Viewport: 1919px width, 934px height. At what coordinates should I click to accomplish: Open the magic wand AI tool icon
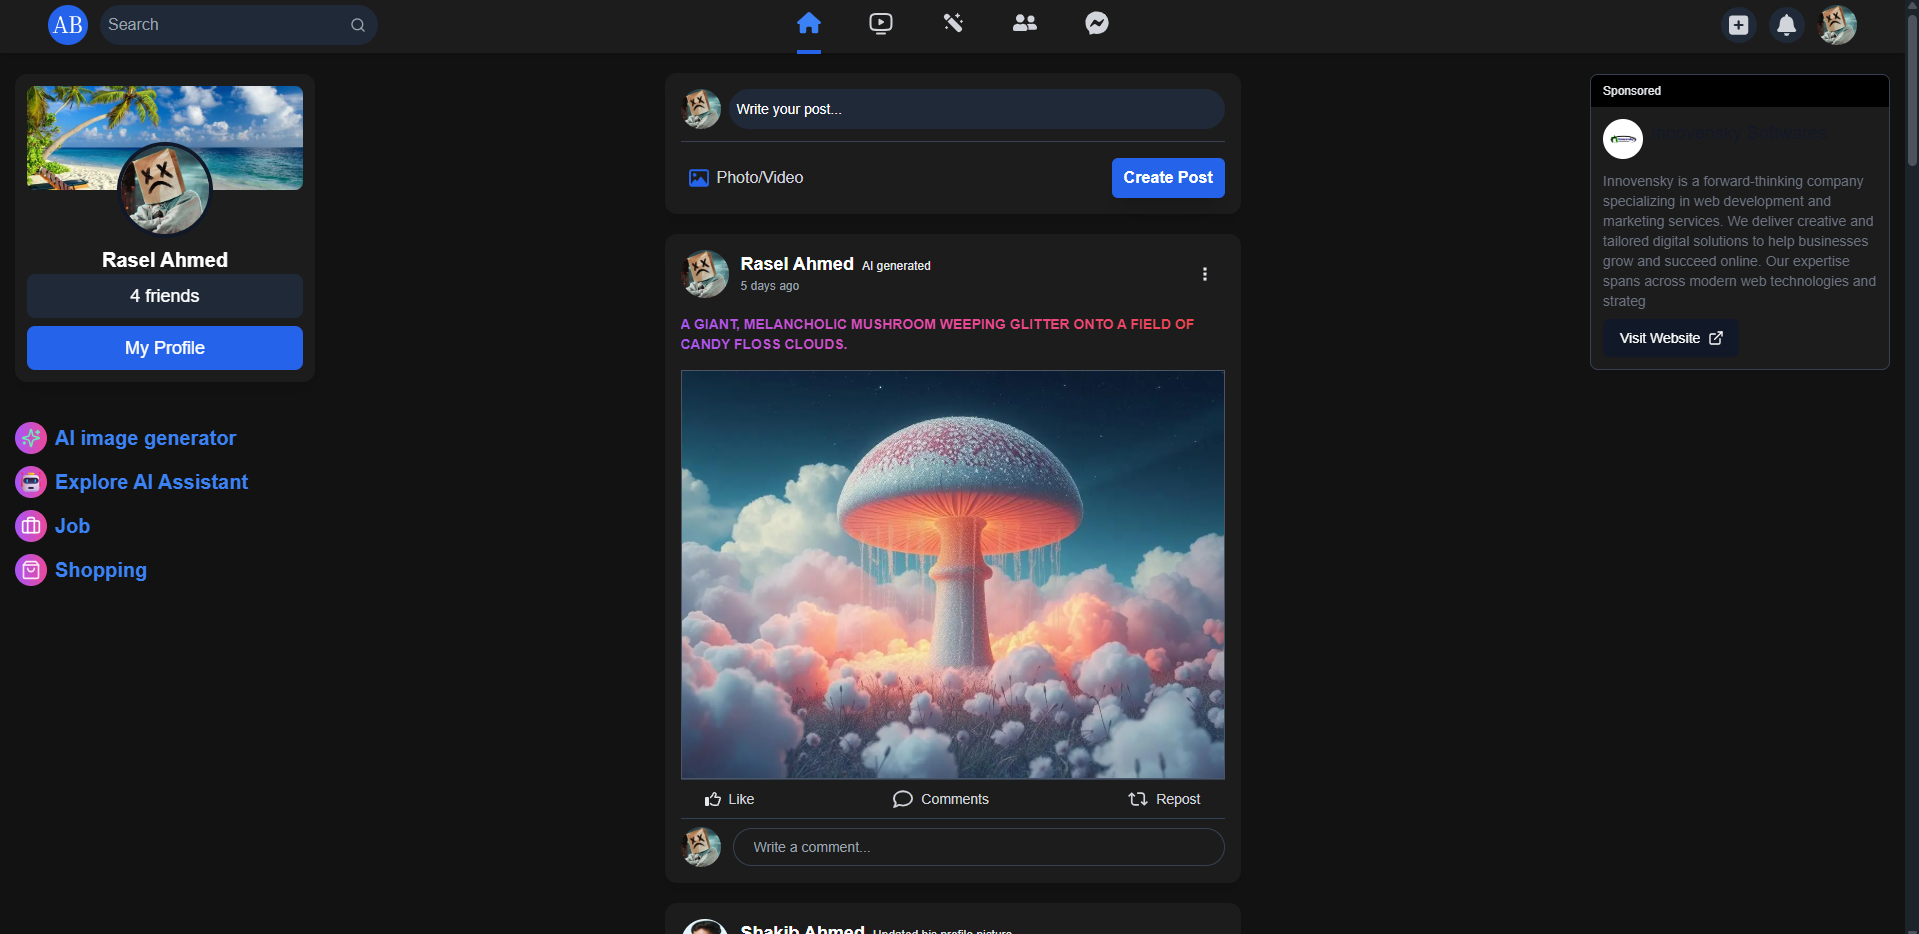[952, 23]
